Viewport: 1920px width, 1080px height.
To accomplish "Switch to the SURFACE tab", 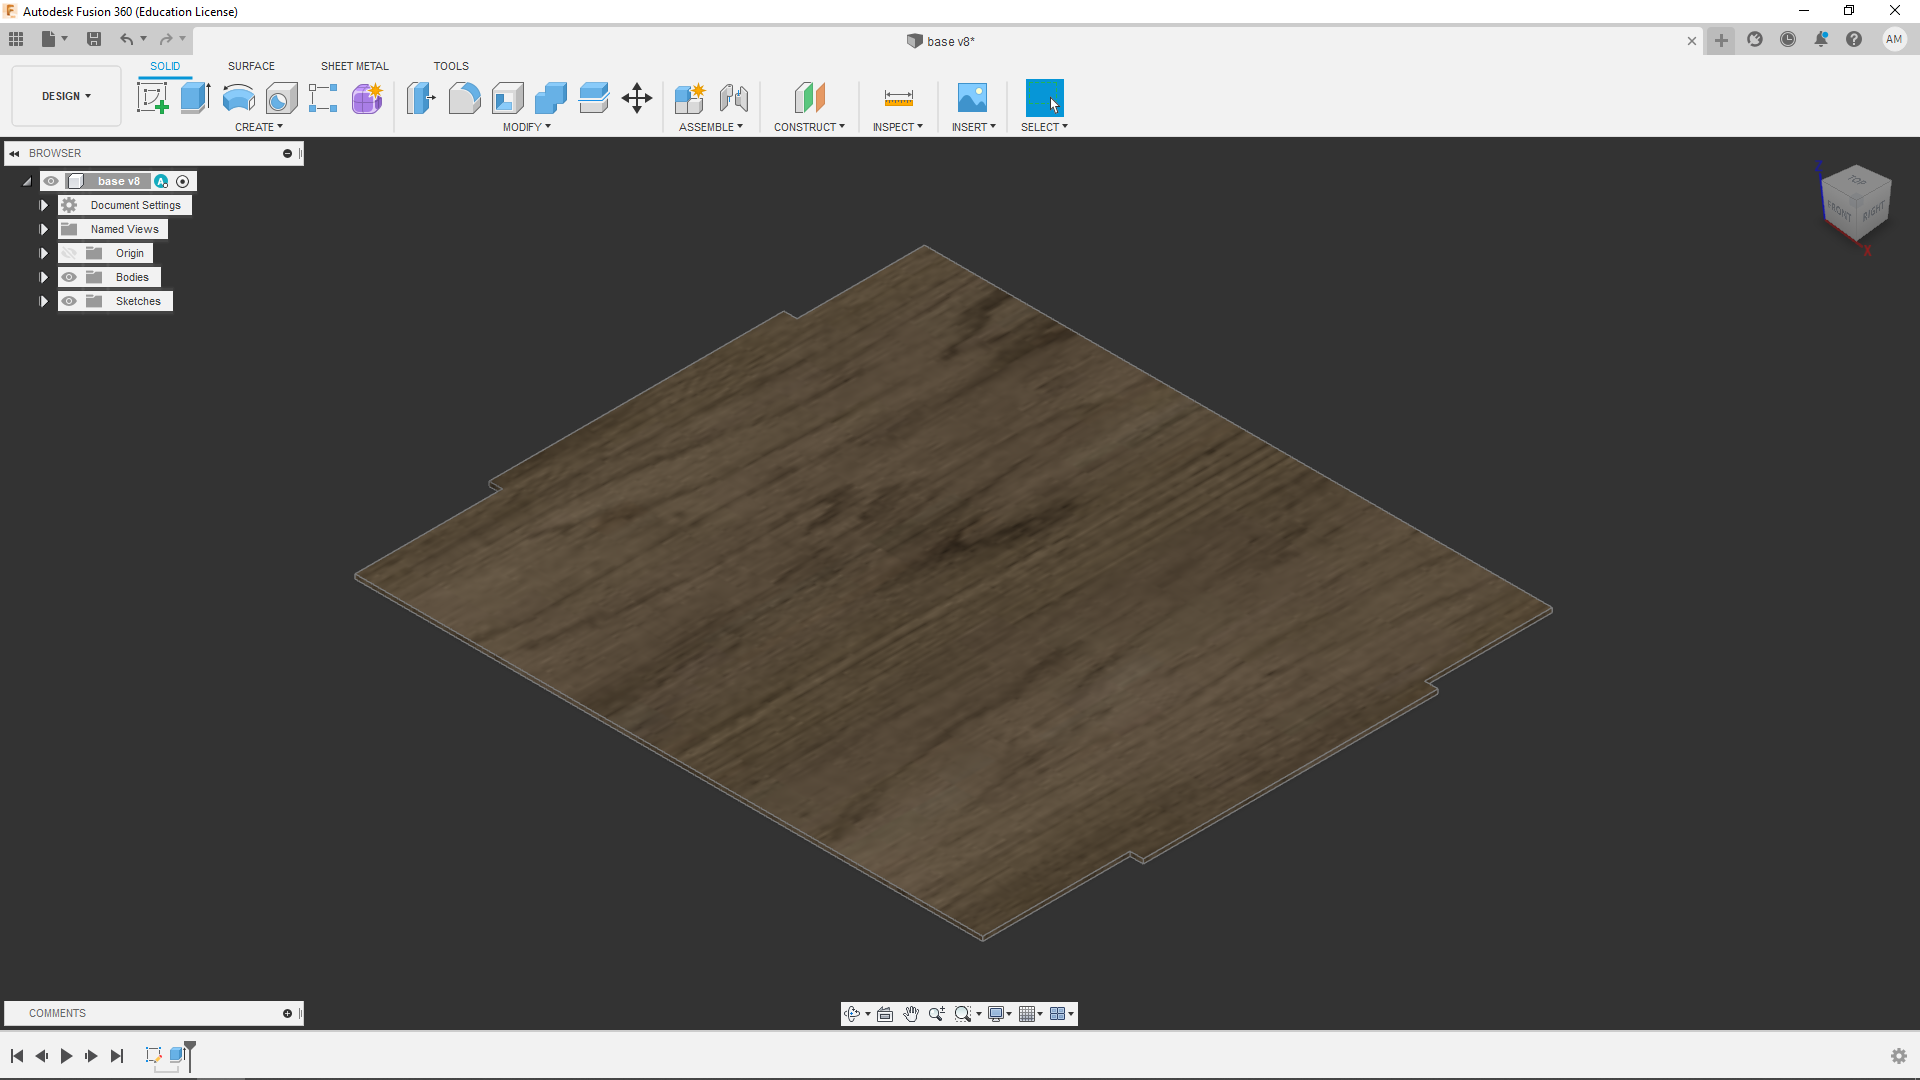I will click(x=251, y=66).
